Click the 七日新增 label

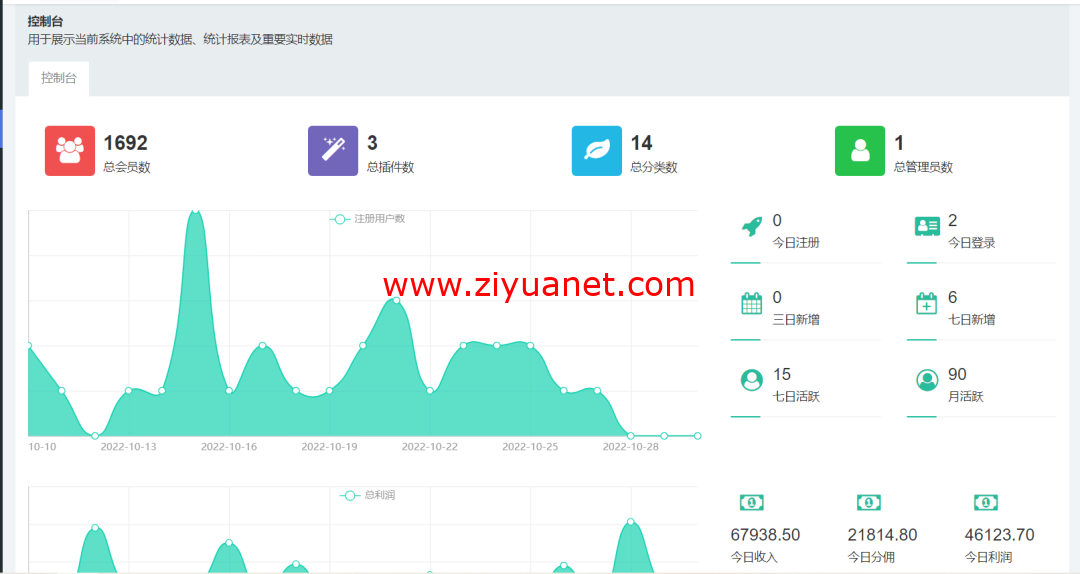[x=972, y=320]
